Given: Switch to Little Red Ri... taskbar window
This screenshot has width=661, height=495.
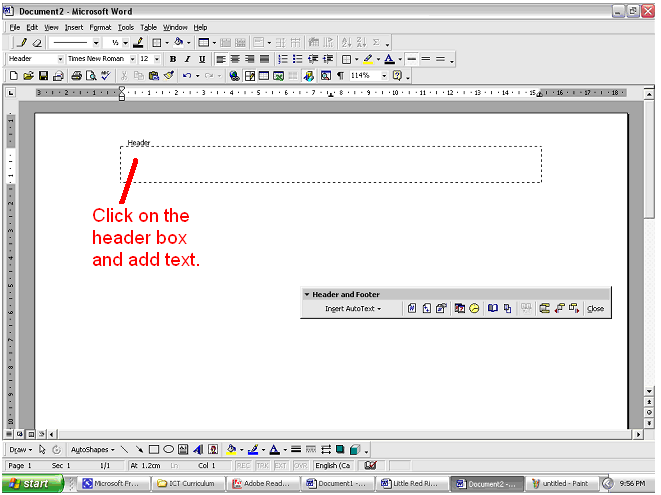Looking at the screenshot, I should (x=412, y=484).
